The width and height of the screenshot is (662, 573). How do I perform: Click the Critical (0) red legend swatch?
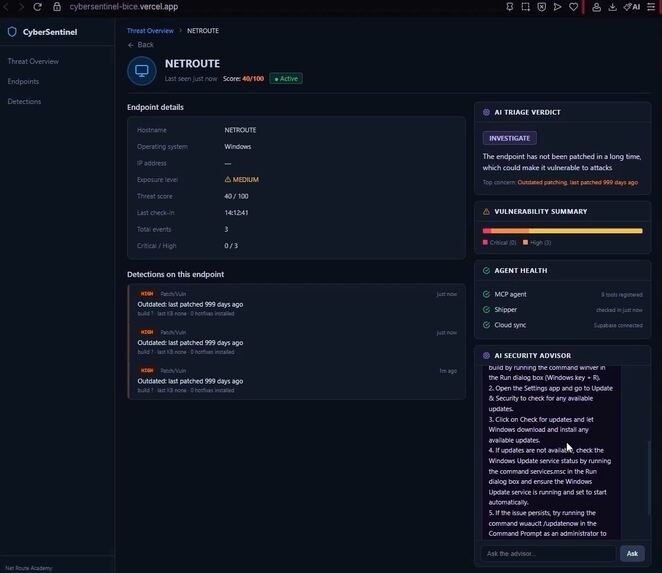click(x=486, y=242)
